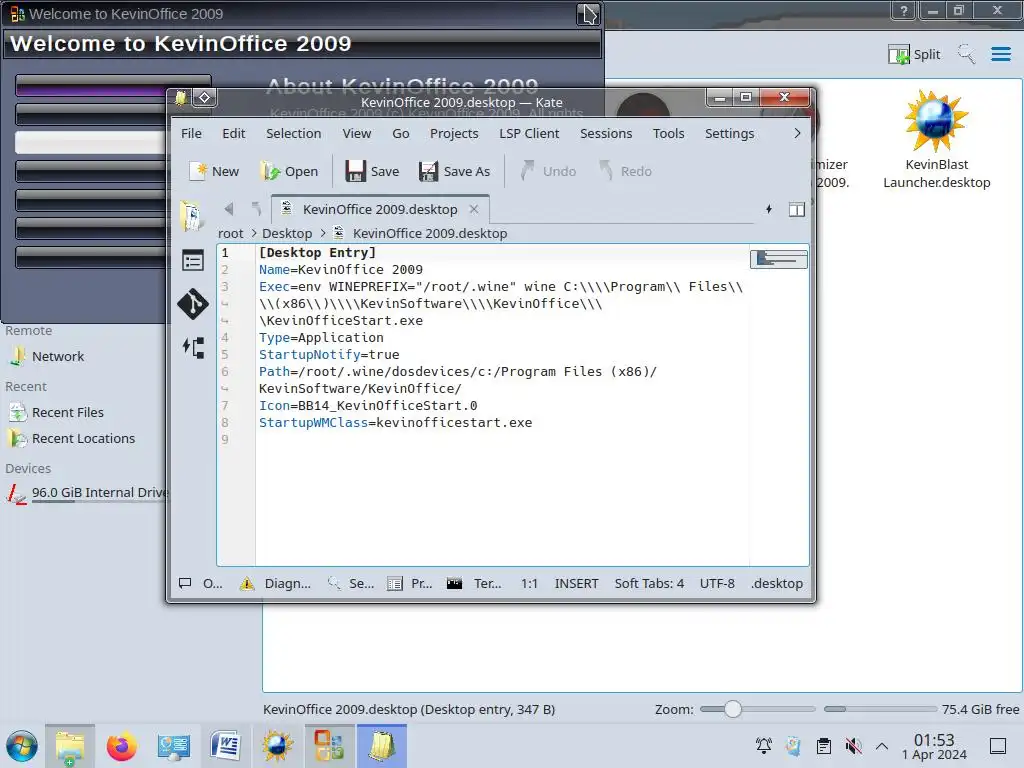Select the KevinOffice 2009.desktop tab
The height and width of the screenshot is (768, 1024).
click(380, 209)
